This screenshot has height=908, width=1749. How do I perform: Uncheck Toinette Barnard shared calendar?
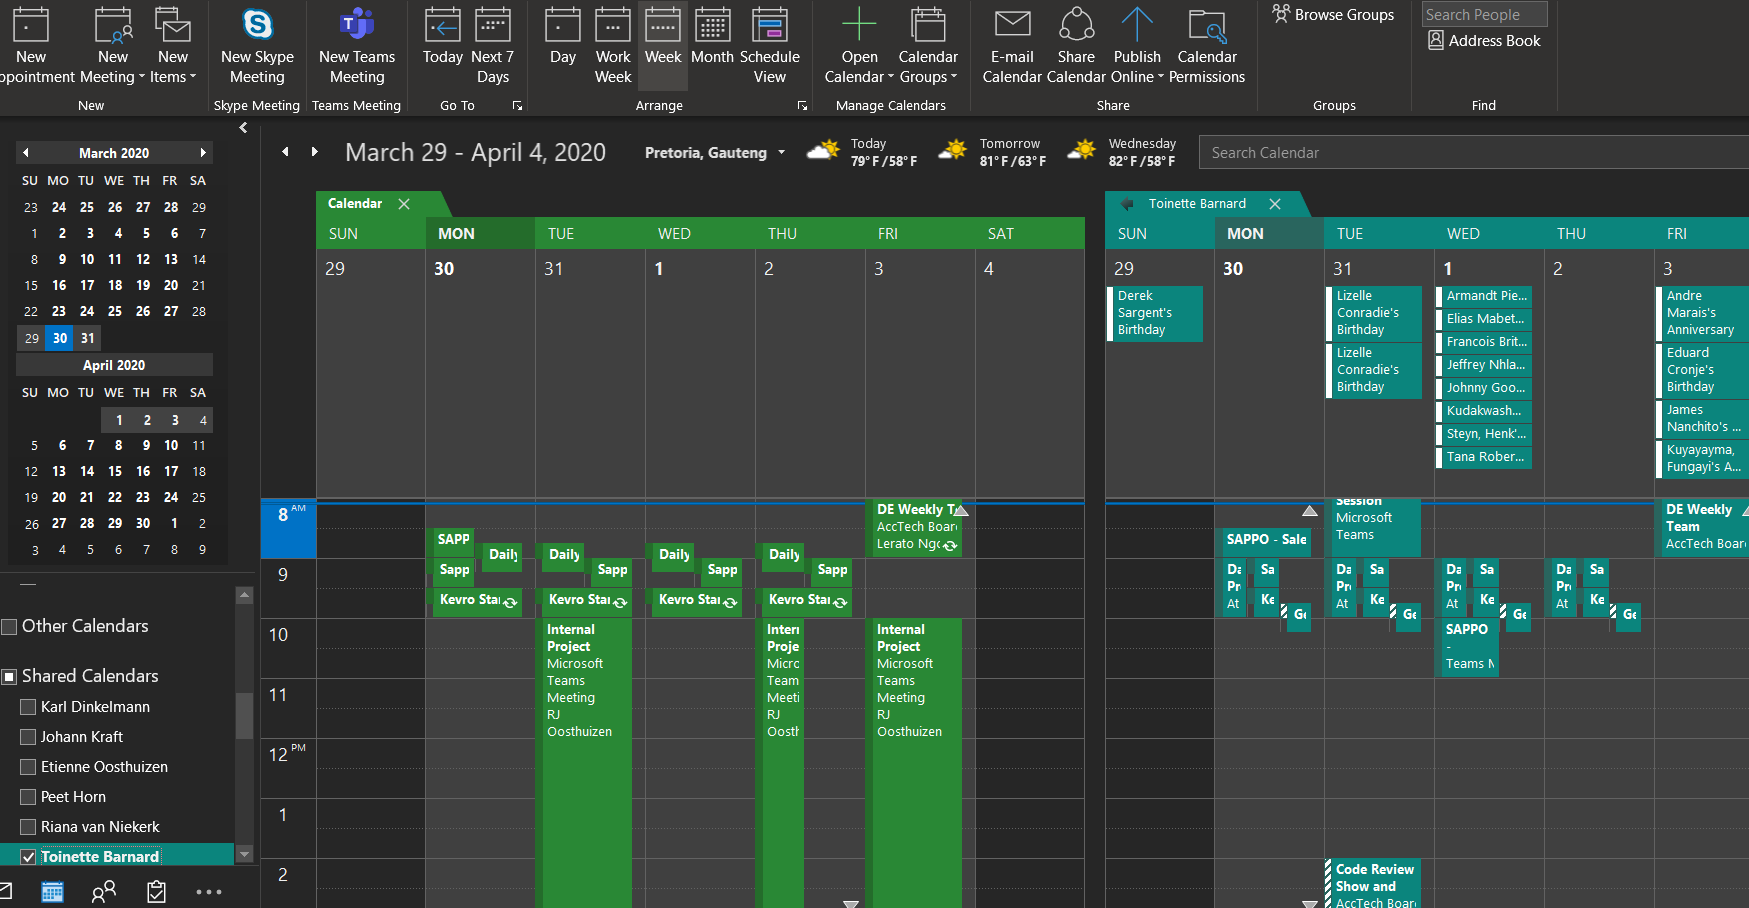[x=28, y=857]
